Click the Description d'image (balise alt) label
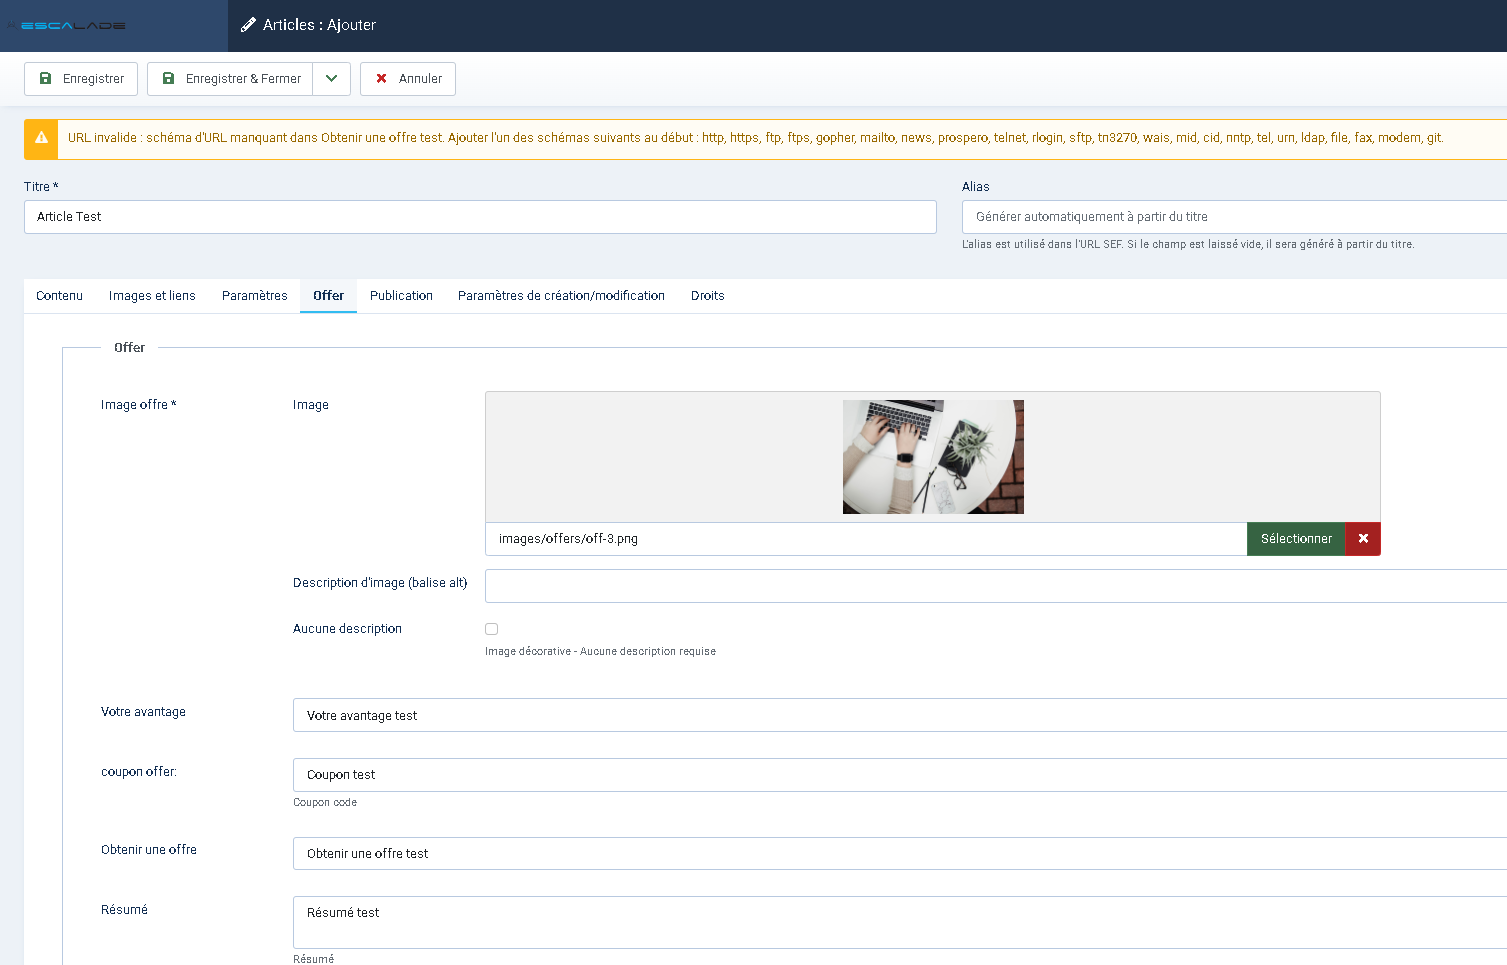The height and width of the screenshot is (965, 1507). 380,583
